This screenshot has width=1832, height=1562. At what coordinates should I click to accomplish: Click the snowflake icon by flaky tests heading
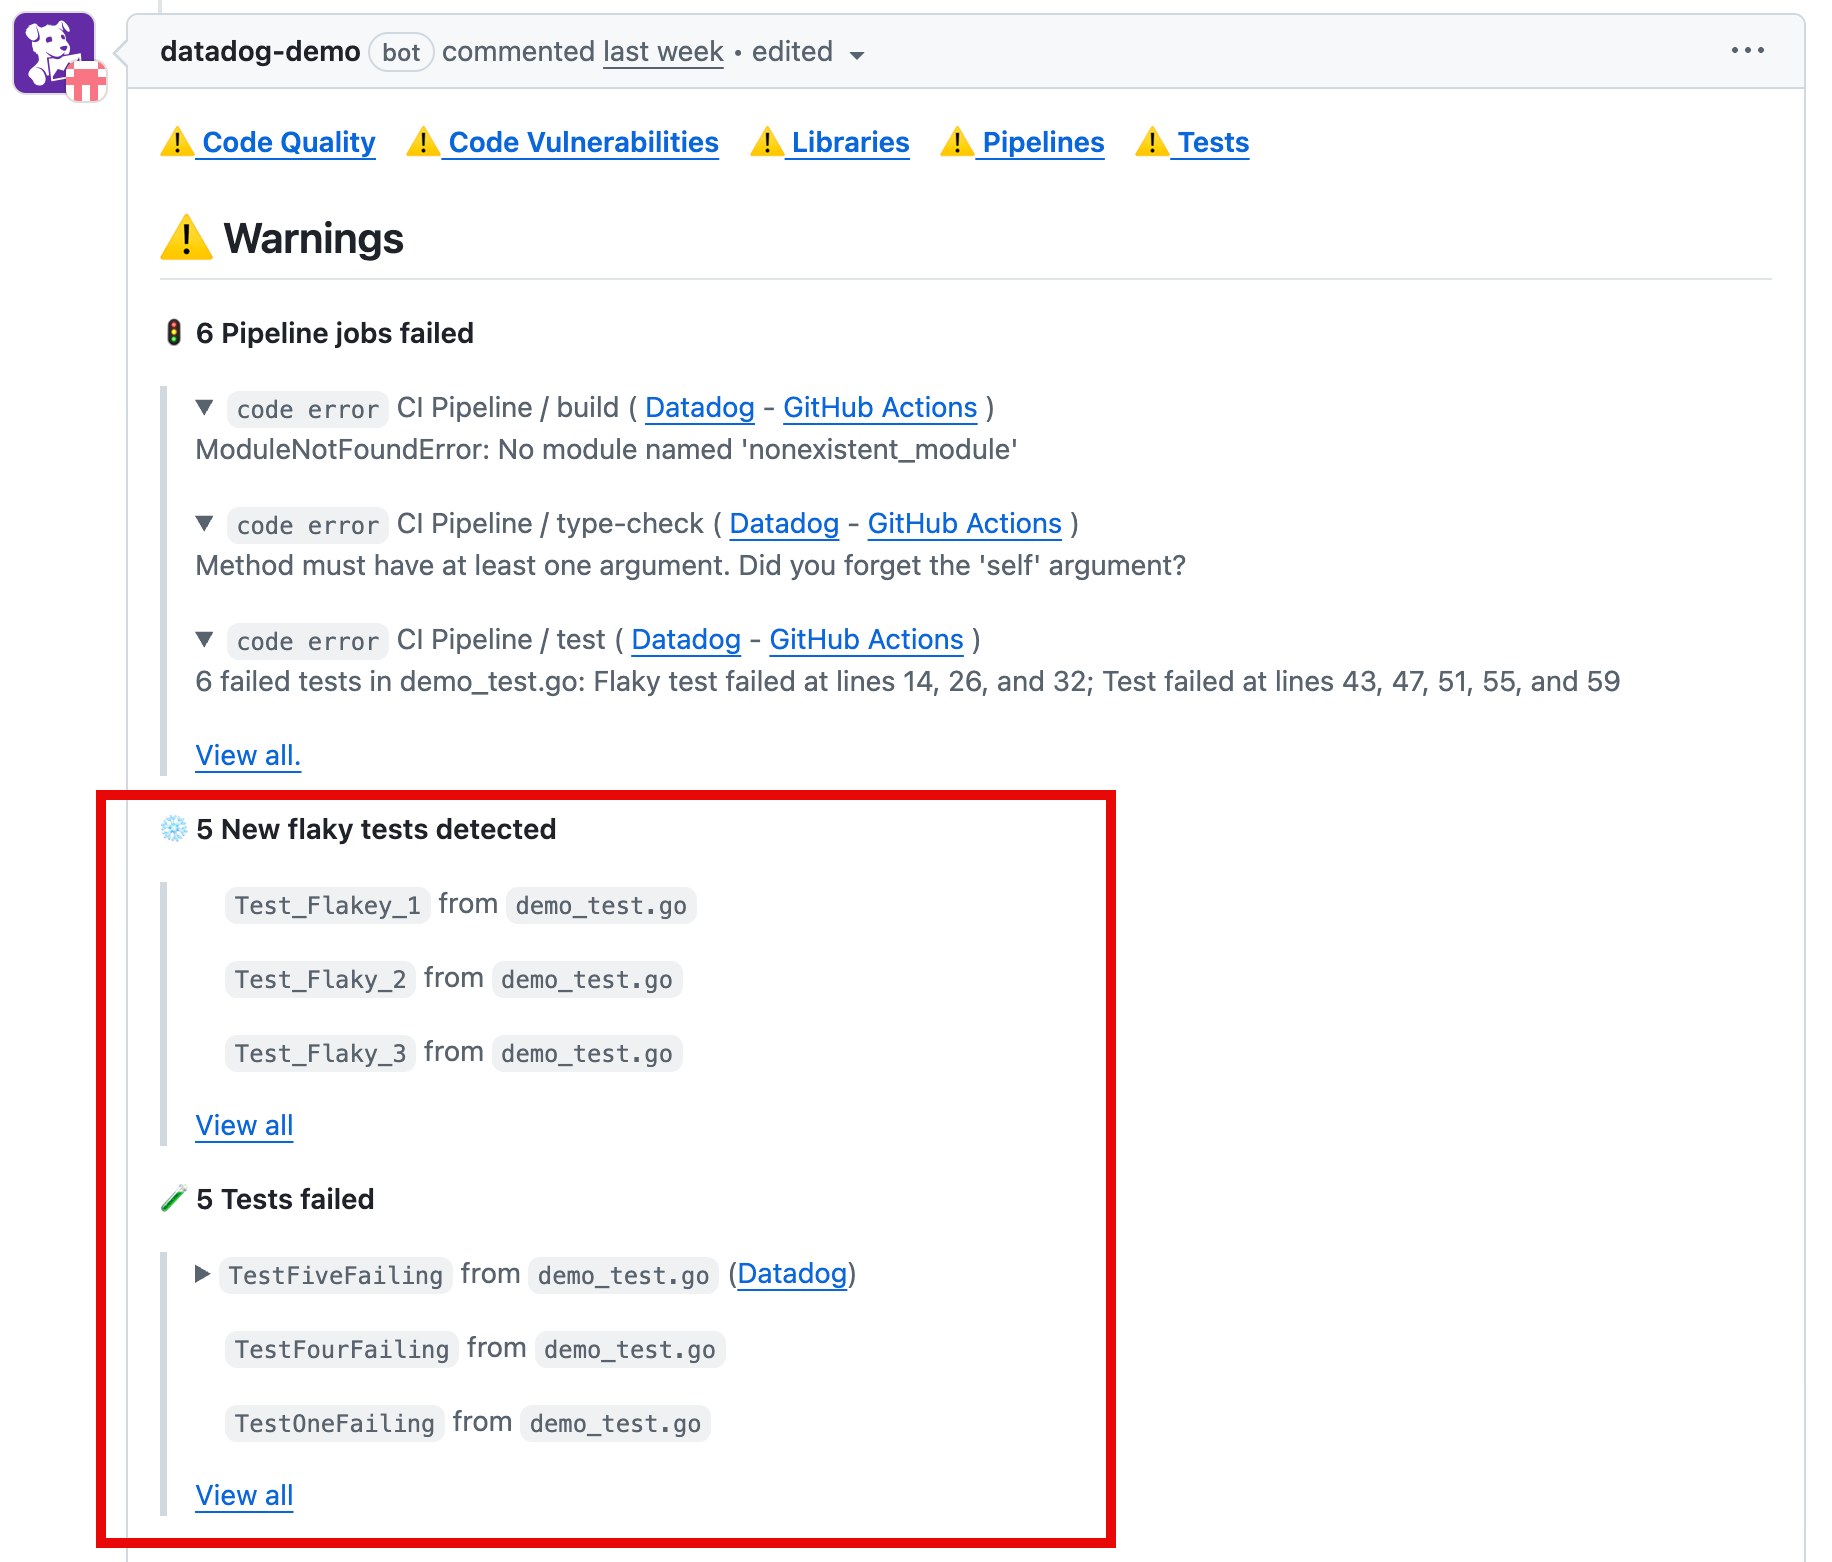pos(174,829)
